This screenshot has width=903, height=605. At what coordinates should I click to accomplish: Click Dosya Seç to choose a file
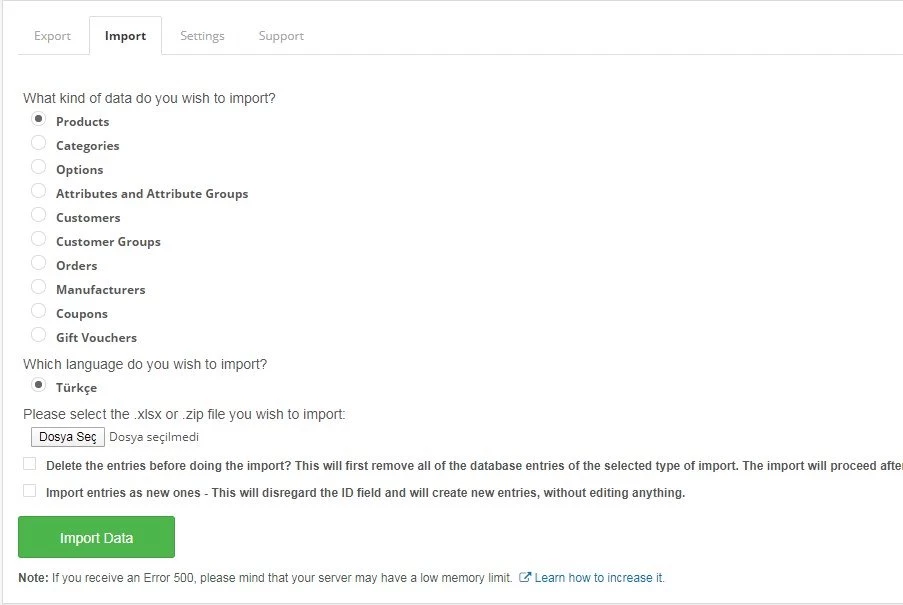point(67,437)
